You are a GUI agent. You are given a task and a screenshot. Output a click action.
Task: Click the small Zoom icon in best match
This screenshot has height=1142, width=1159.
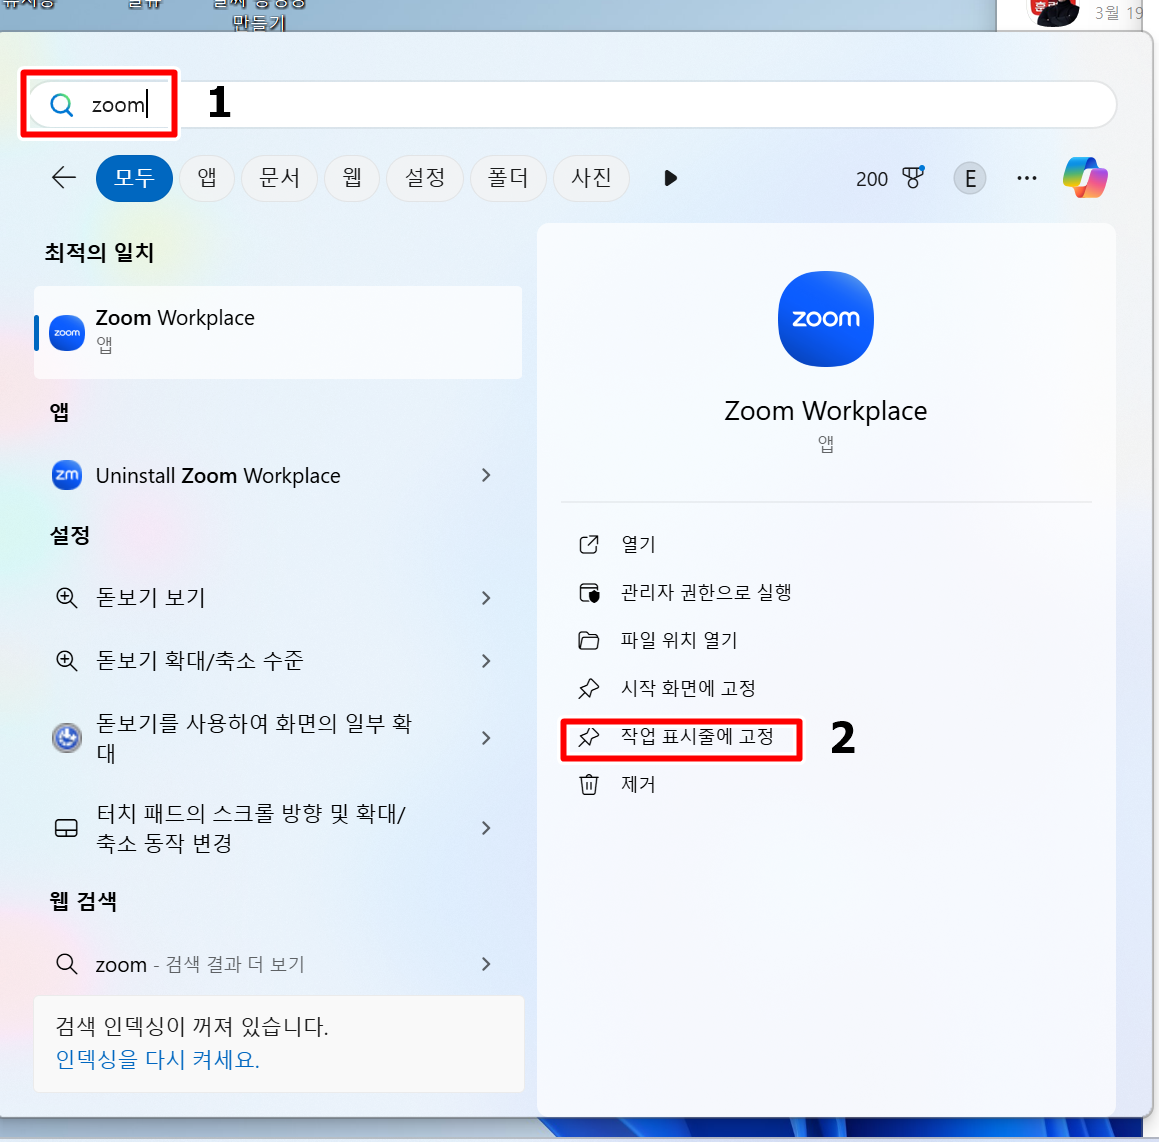[67, 333]
